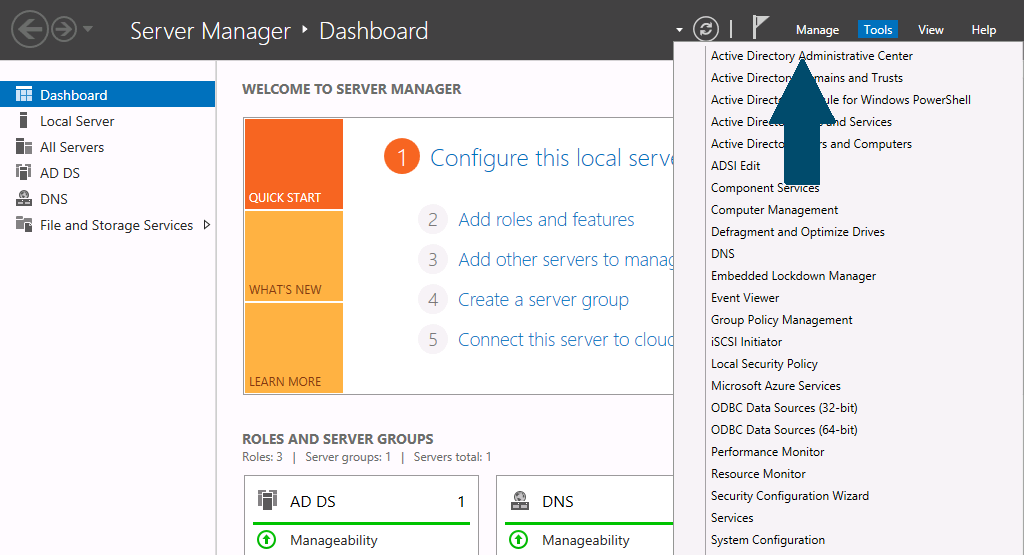Click Add roles and features link
1025x555 pixels.
[x=546, y=220]
